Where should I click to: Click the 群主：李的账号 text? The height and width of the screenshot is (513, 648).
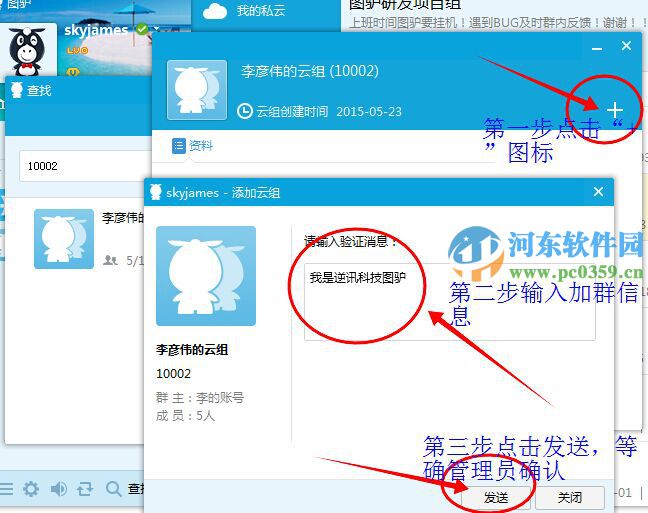200,398
